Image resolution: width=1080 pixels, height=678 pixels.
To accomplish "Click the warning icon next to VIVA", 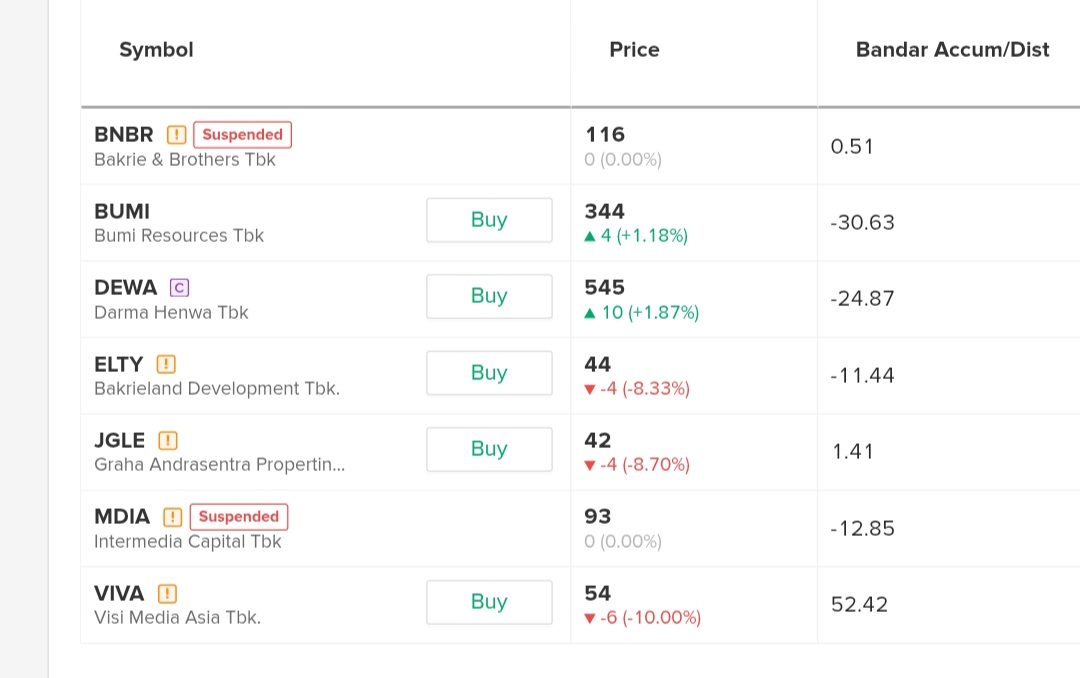I will (167, 593).
